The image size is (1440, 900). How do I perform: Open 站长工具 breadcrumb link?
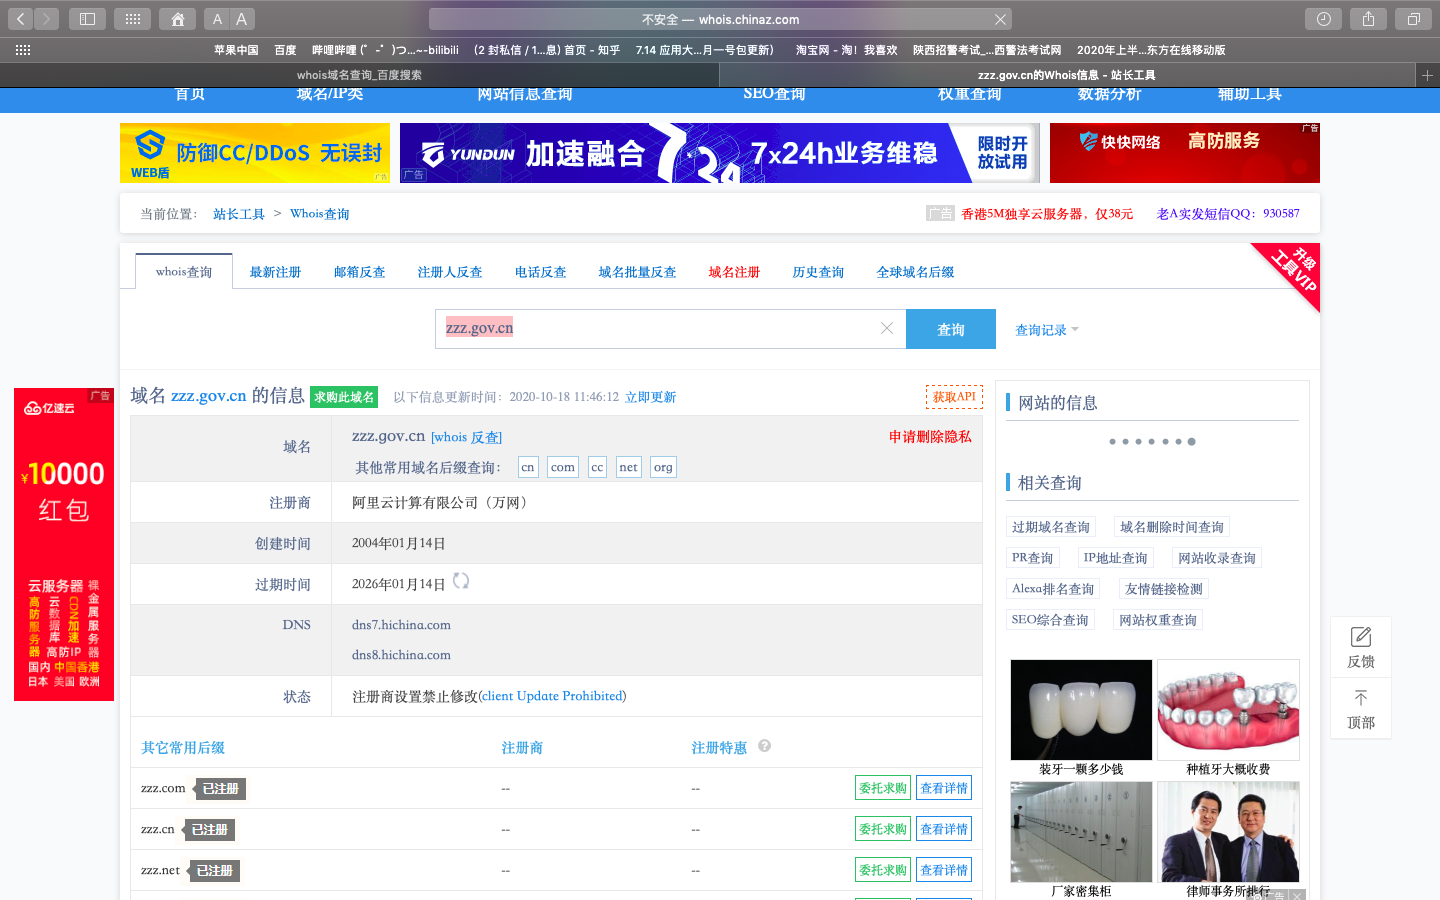pos(239,214)
